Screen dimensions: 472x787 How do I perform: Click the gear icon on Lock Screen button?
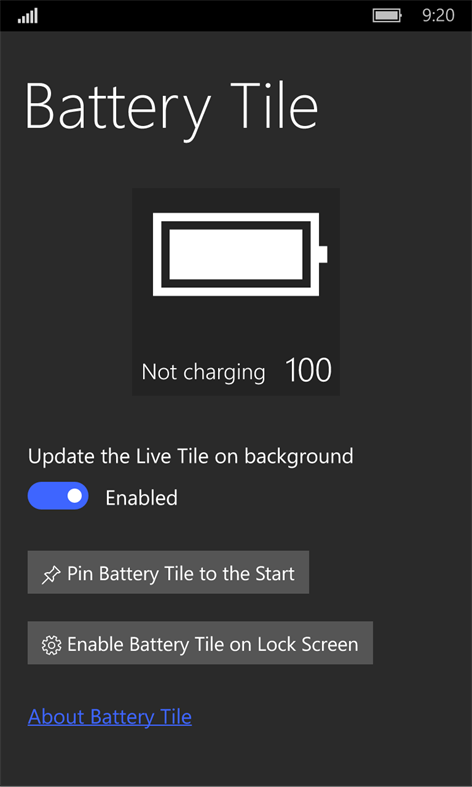tap(51, 645)
